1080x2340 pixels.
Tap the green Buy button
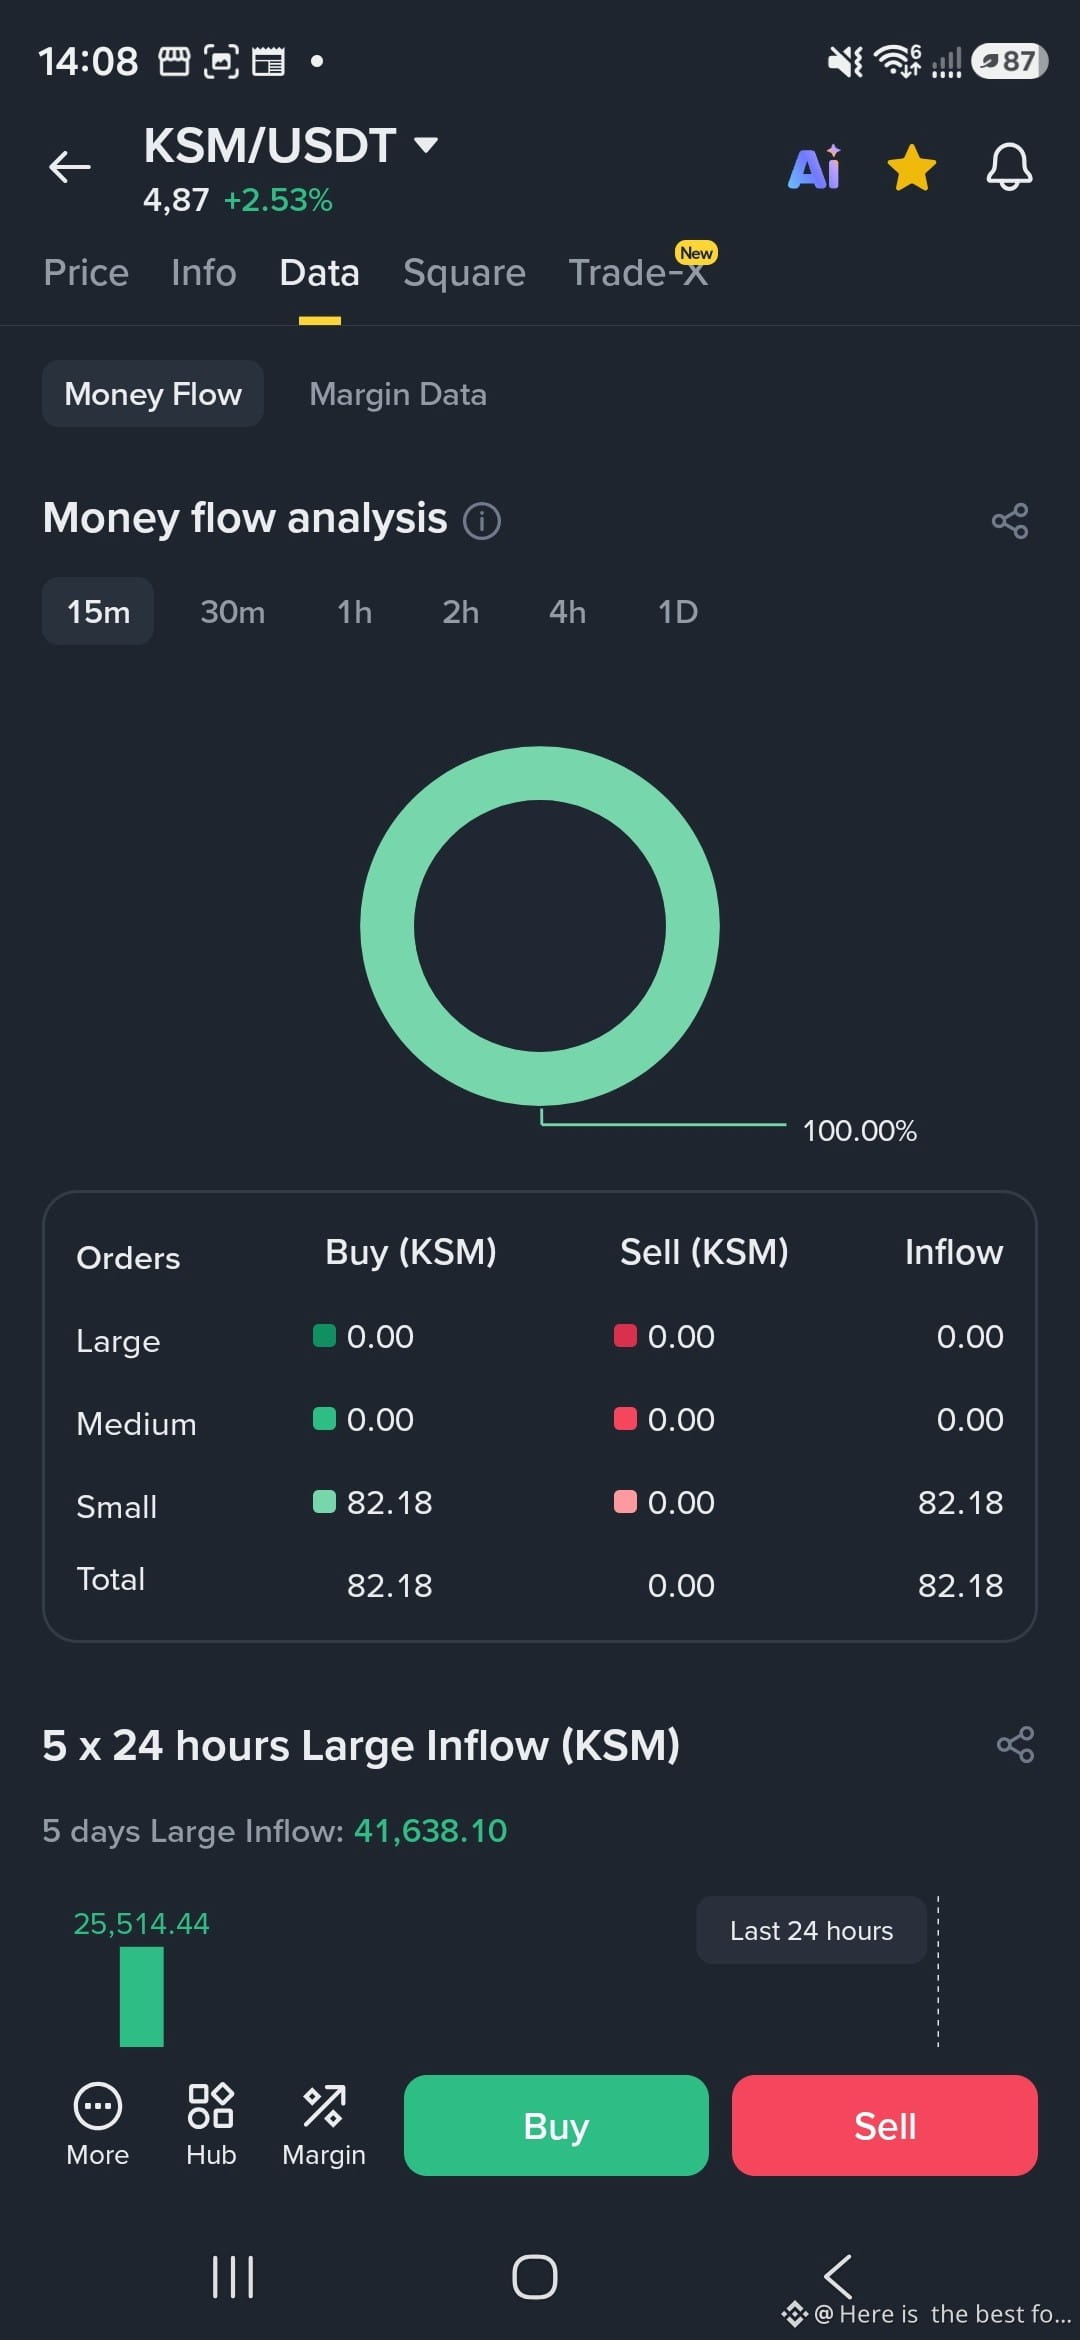click(x=556, y=2125)
